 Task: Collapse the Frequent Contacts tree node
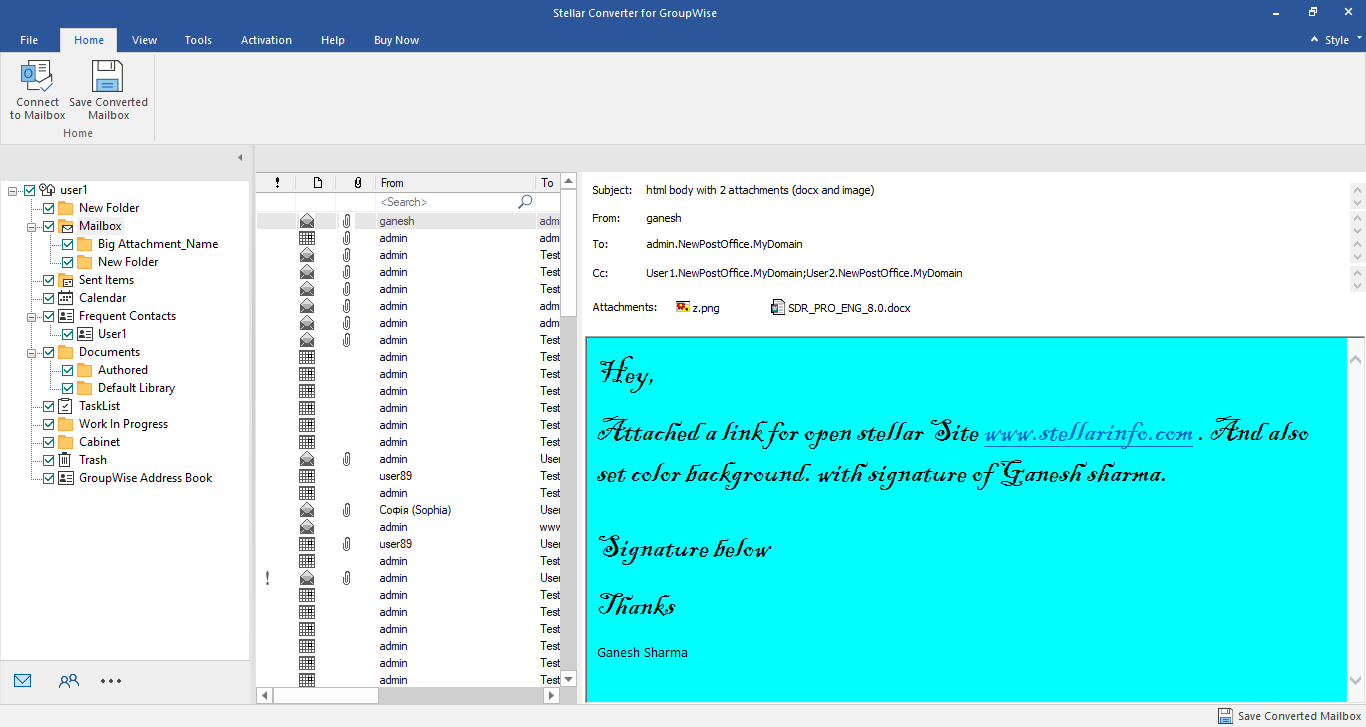click(32, 316)
